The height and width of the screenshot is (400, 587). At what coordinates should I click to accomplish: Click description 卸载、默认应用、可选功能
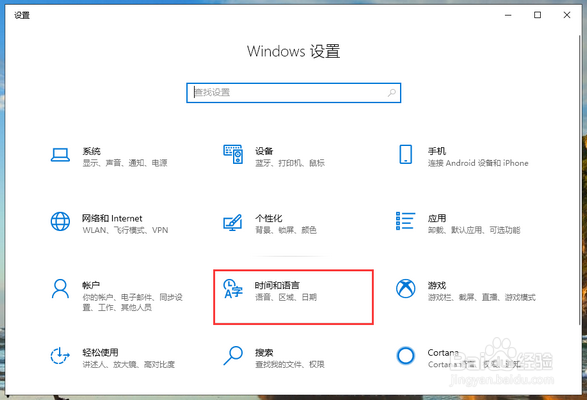(x=474, y=230)
